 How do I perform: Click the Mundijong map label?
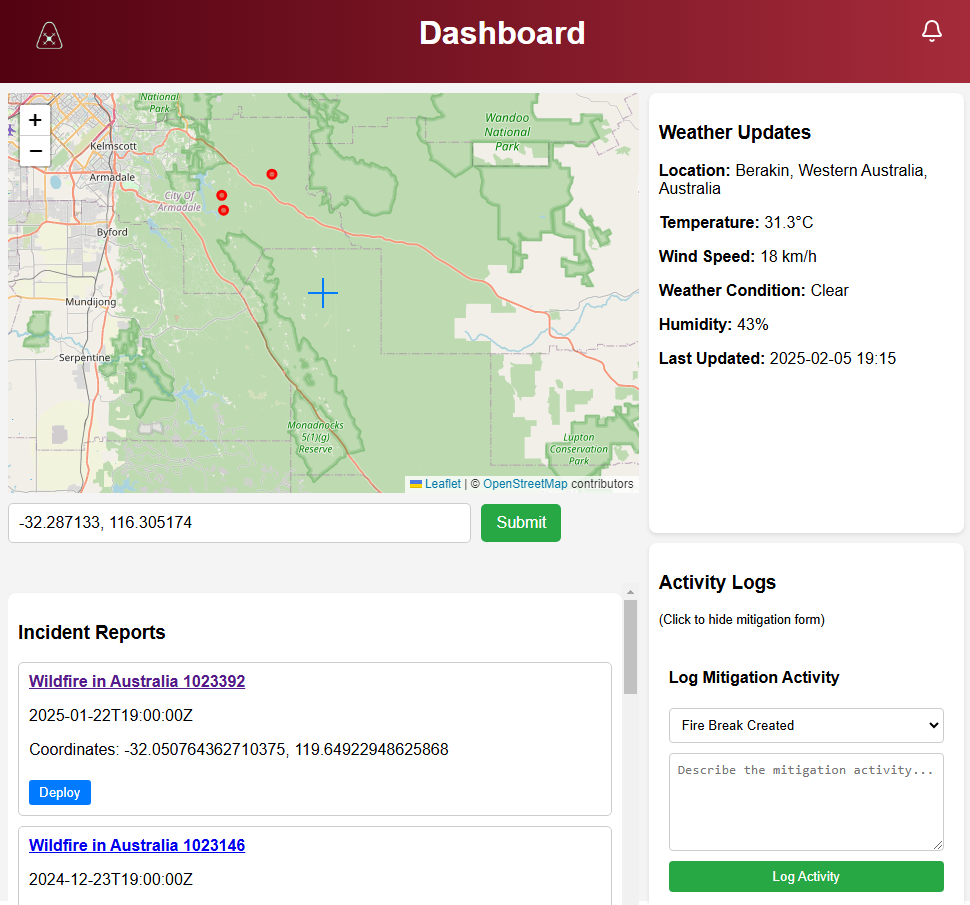coord(90,302)
